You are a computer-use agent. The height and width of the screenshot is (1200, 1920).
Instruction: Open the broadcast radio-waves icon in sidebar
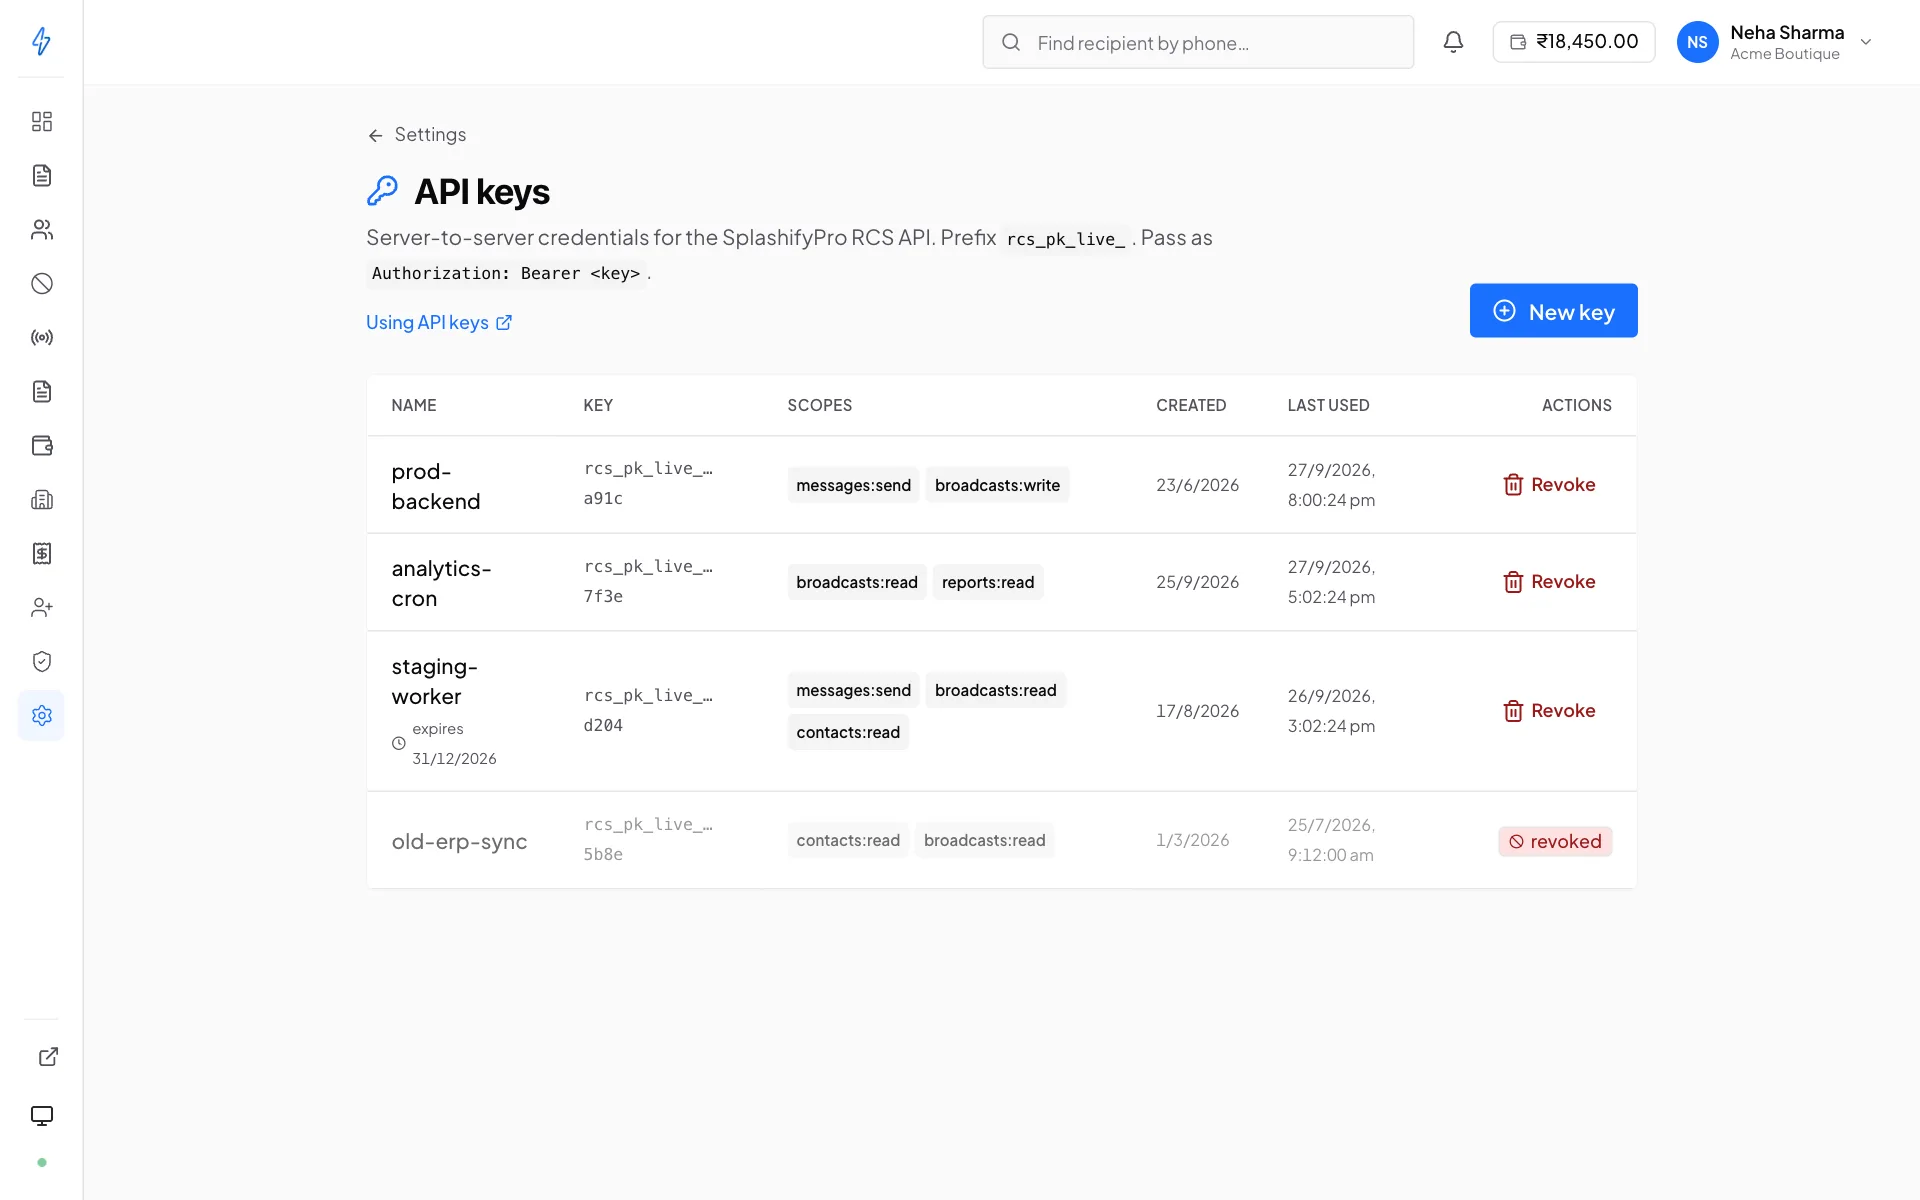[41, 337]
